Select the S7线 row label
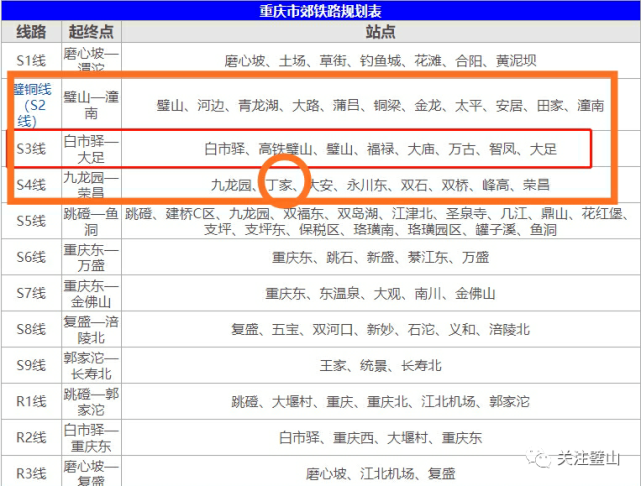This screenshot has width=641, height=486. coord(31,293)
